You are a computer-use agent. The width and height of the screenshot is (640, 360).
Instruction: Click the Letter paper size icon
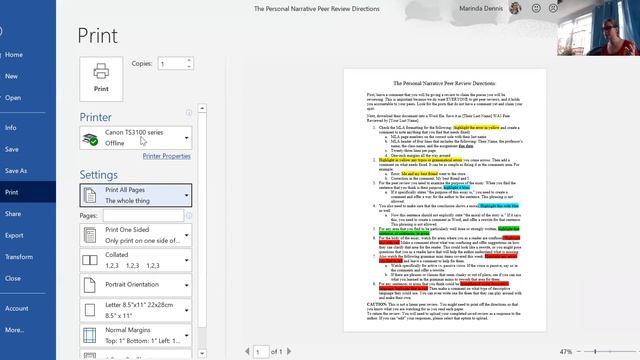click(90, 310)
